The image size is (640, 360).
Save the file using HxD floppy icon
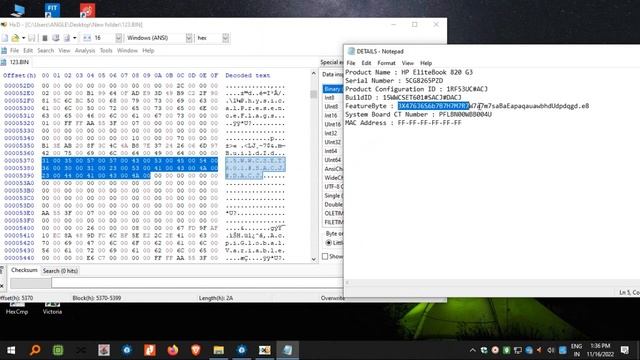(31, 38)
